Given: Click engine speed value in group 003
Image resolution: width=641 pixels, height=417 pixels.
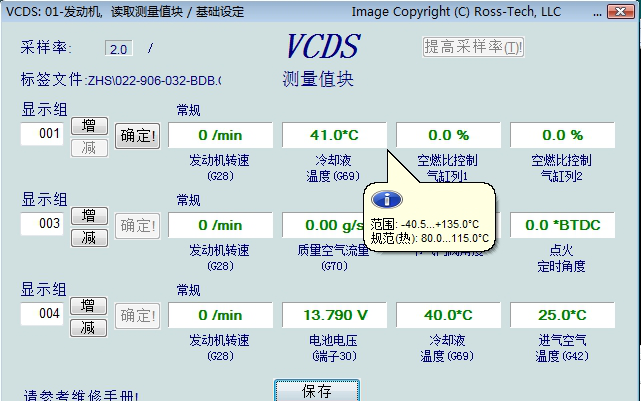Looking at the screenshot, I should click(220, 225).
